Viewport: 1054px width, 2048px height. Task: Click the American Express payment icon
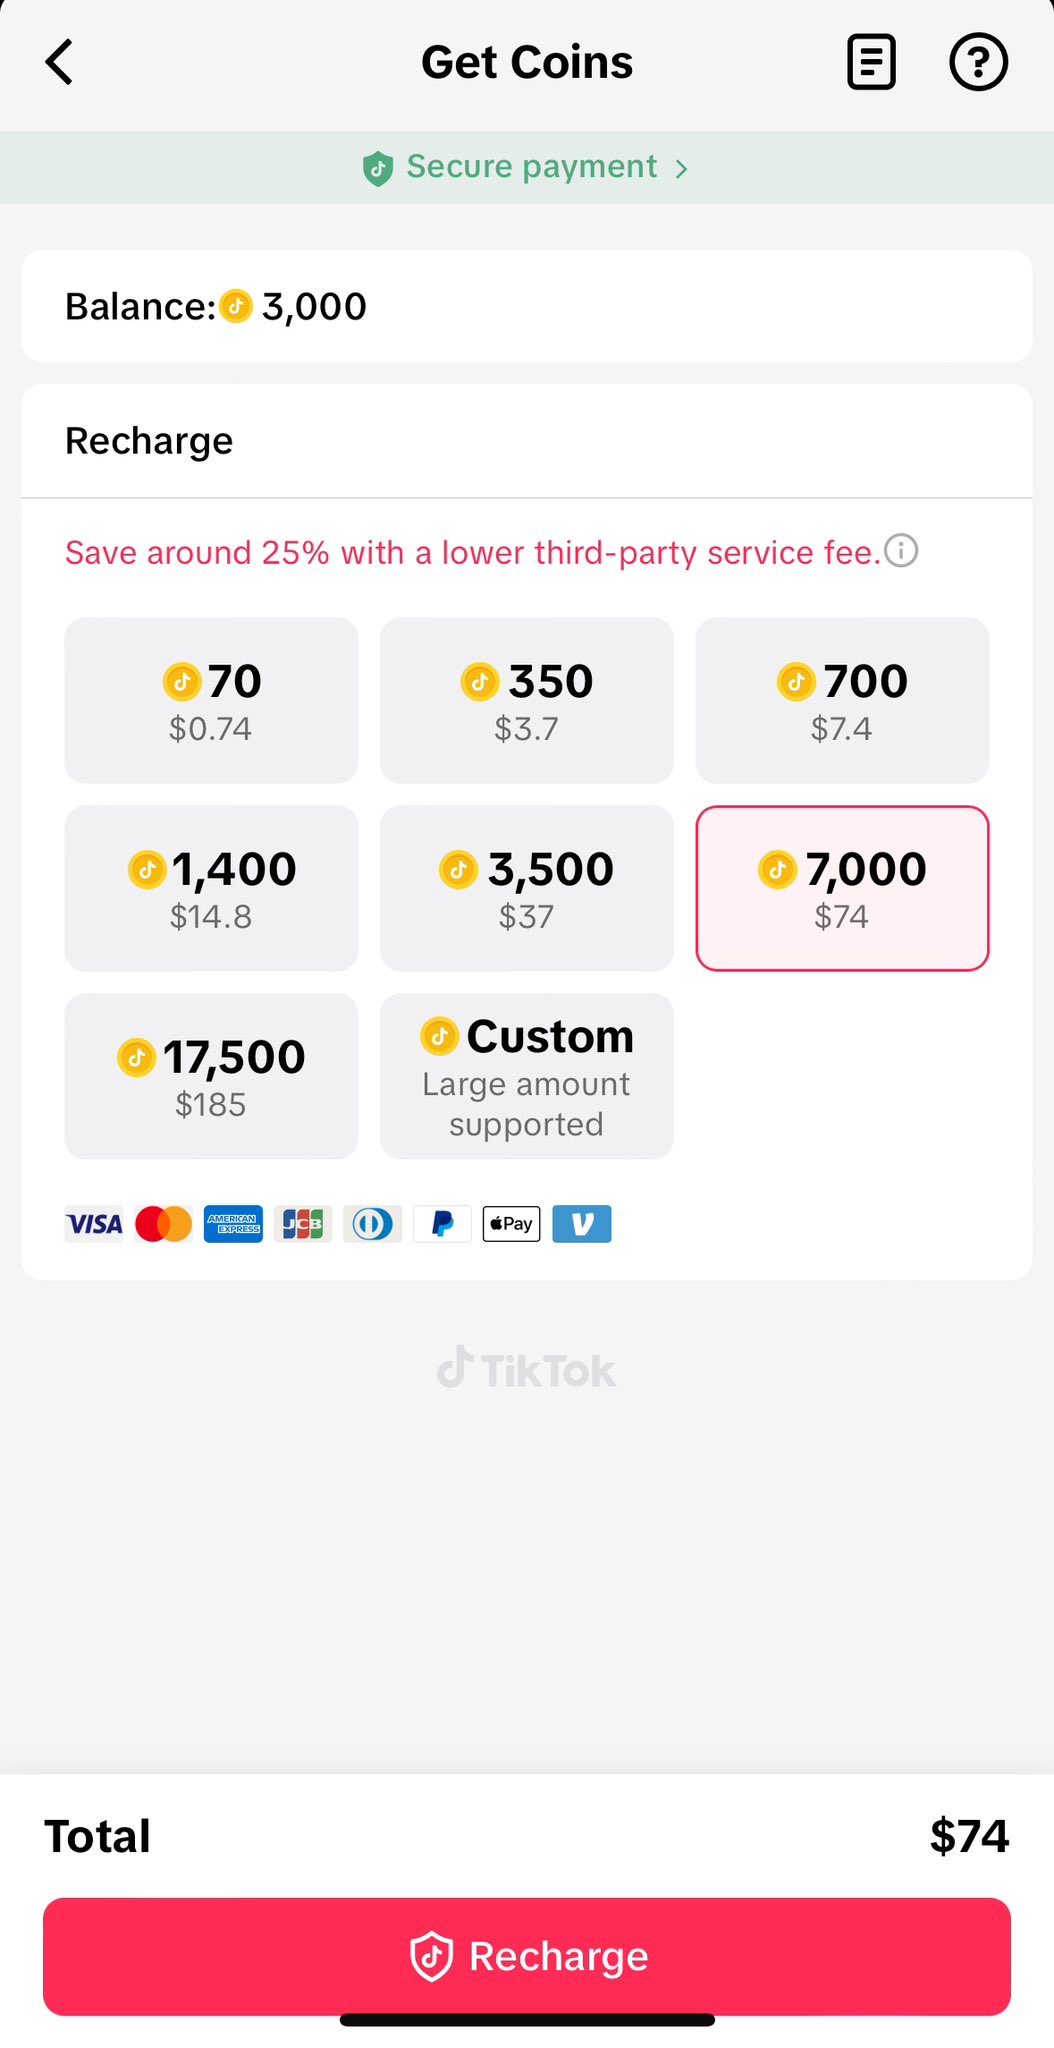click(232, 1223)
